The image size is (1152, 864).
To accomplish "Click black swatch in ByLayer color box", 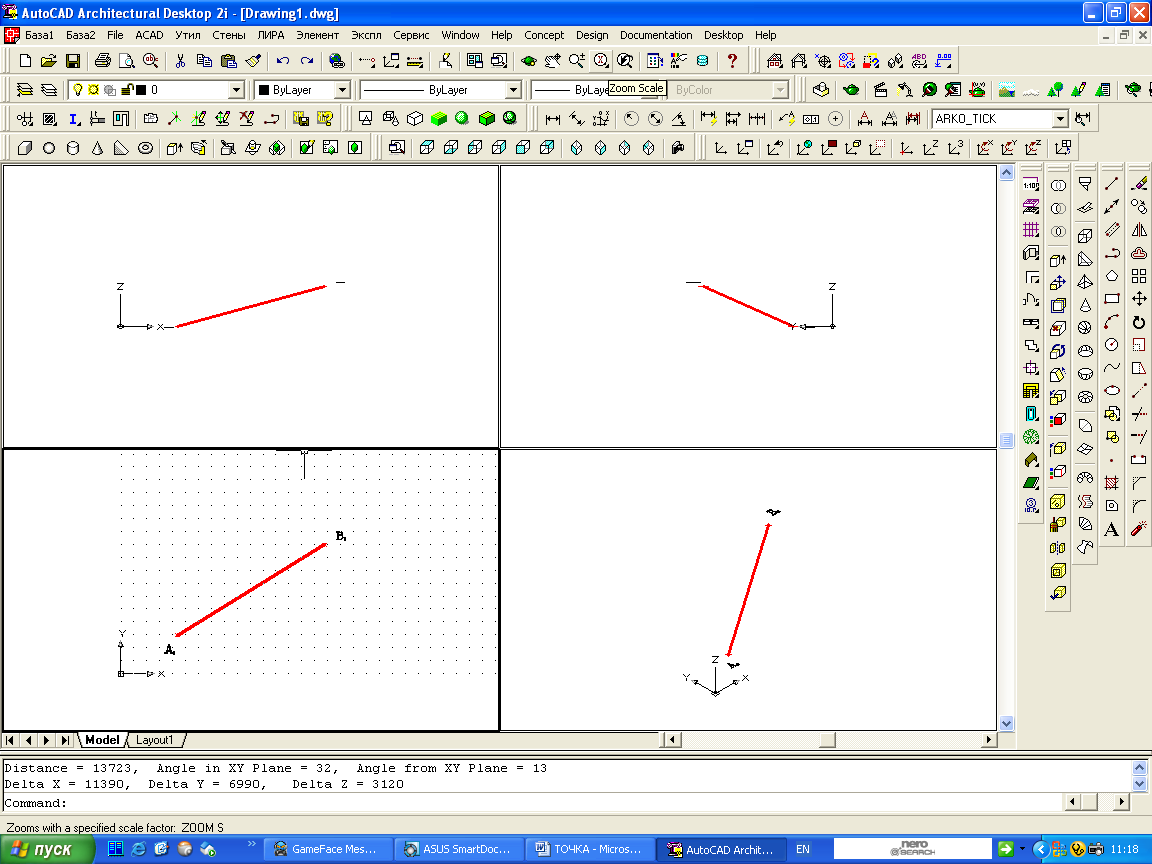I will 264,90.
